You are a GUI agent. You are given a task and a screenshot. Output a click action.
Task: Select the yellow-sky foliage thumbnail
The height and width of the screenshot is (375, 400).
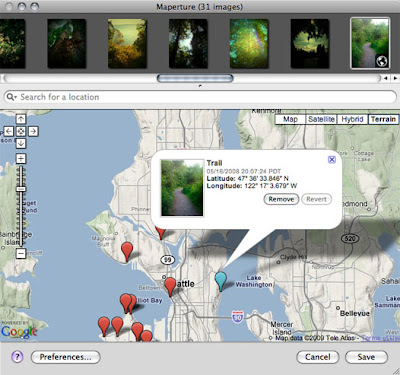tap(127, 44)
